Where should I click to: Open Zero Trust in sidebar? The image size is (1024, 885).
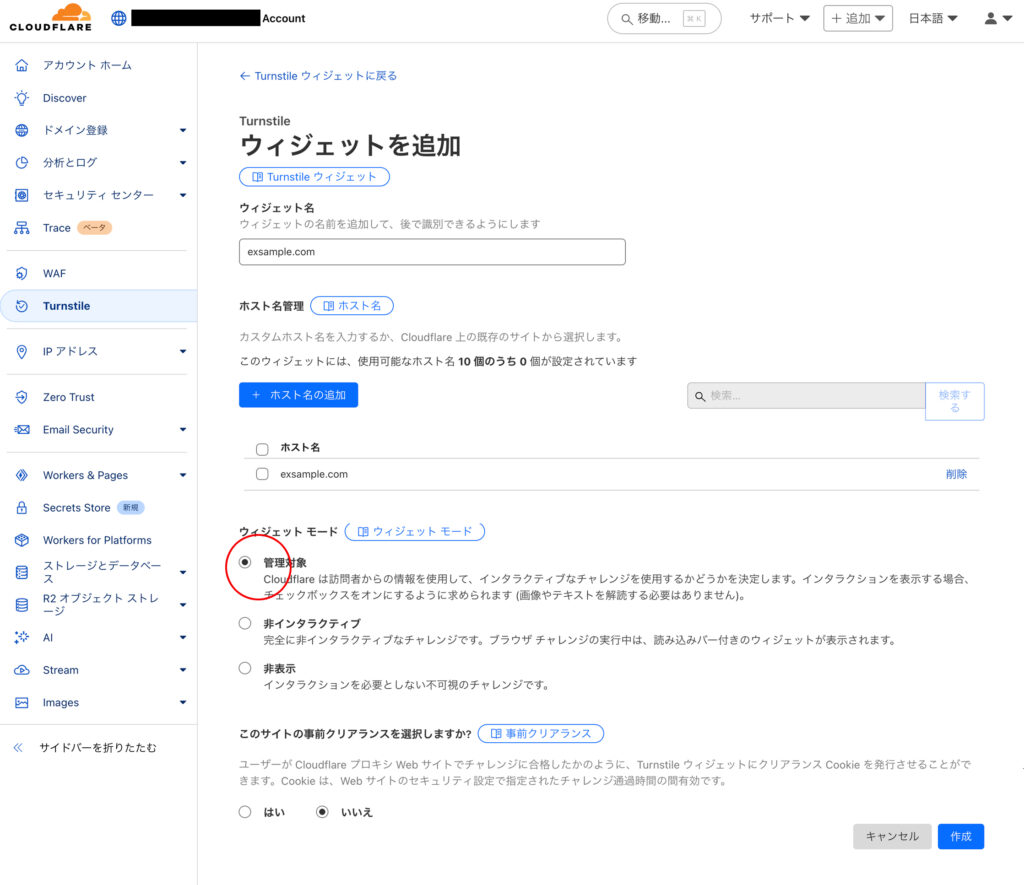69,397
